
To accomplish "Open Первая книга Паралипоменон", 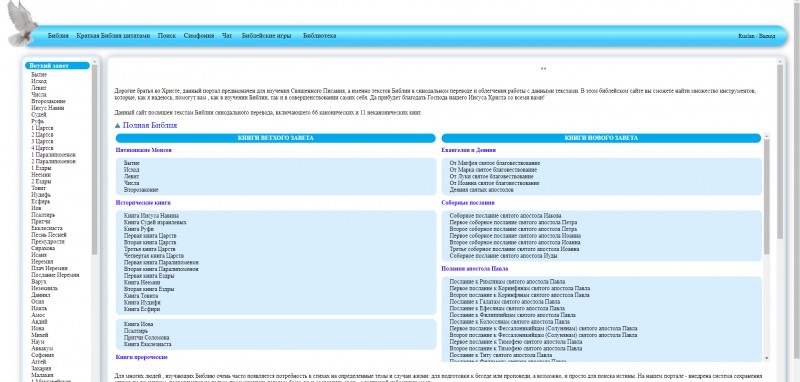I will (x=161, y=263).
